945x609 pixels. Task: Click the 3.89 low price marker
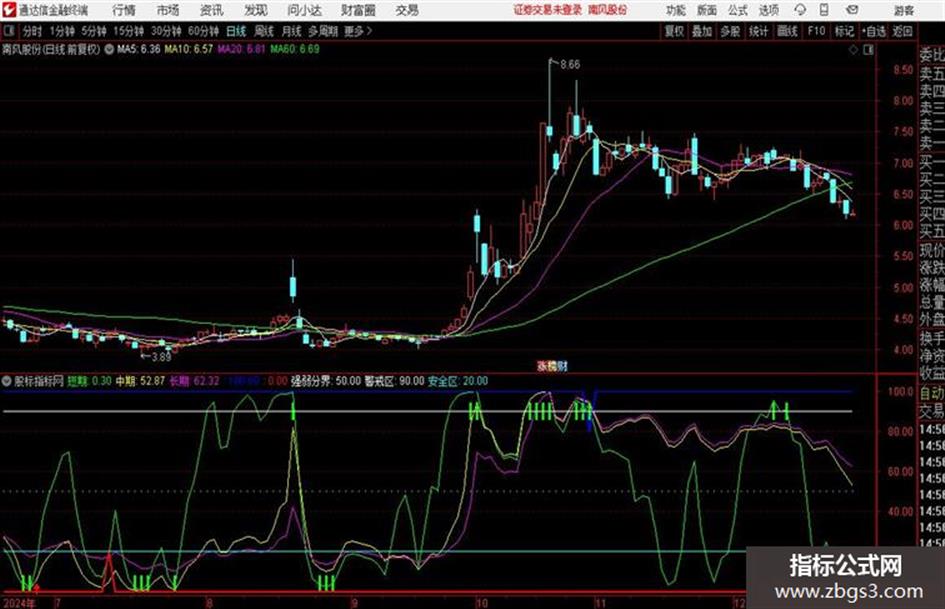click(161, 357)
